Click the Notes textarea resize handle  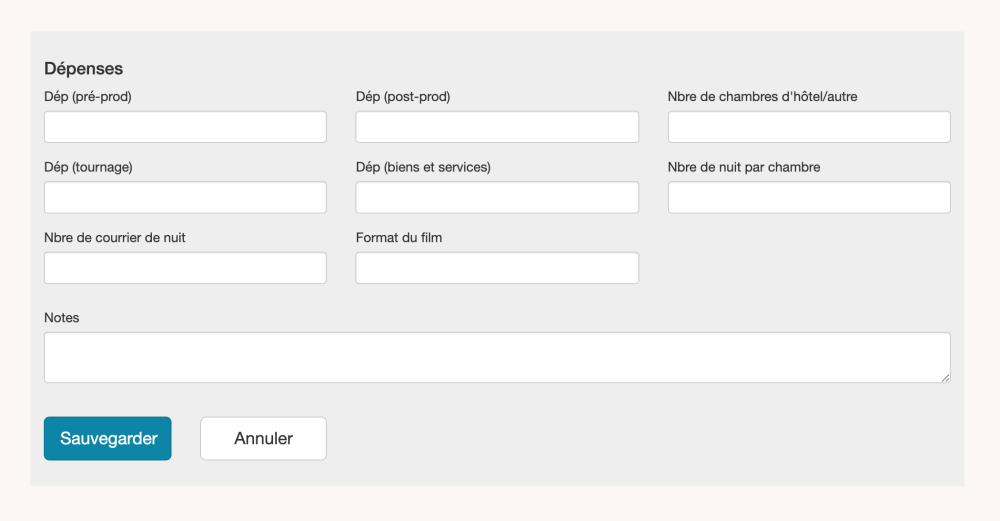[x=945, y=377]
